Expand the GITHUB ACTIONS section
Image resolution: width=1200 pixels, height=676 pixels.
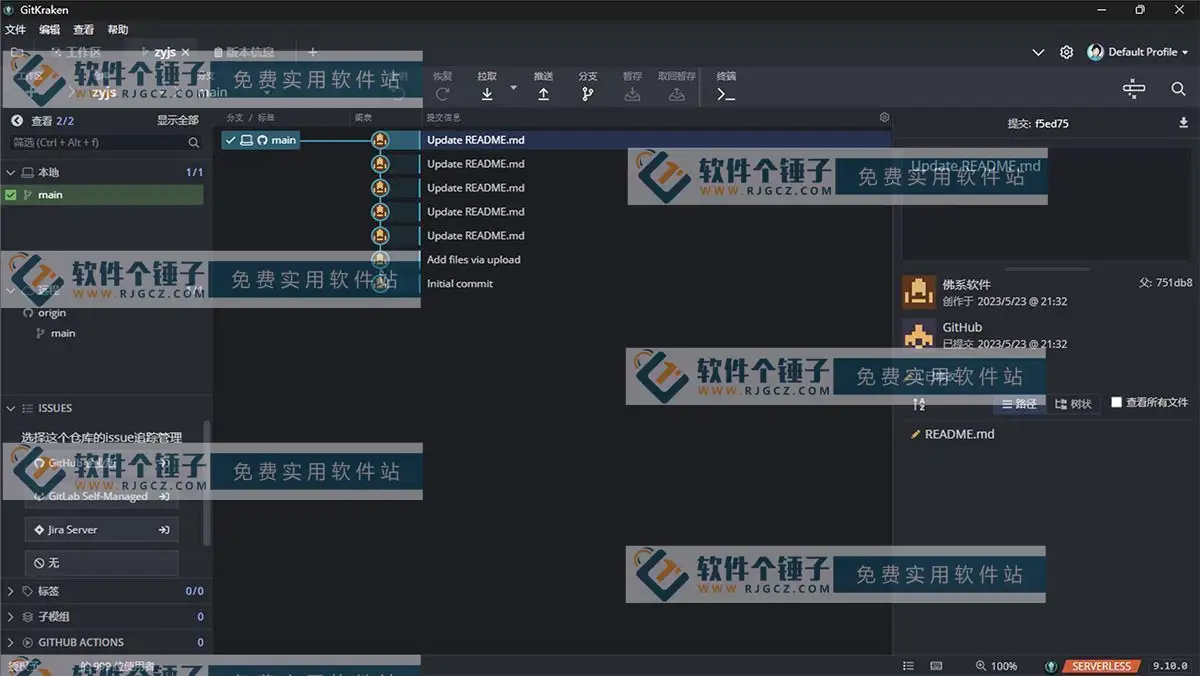coord(12,642)
